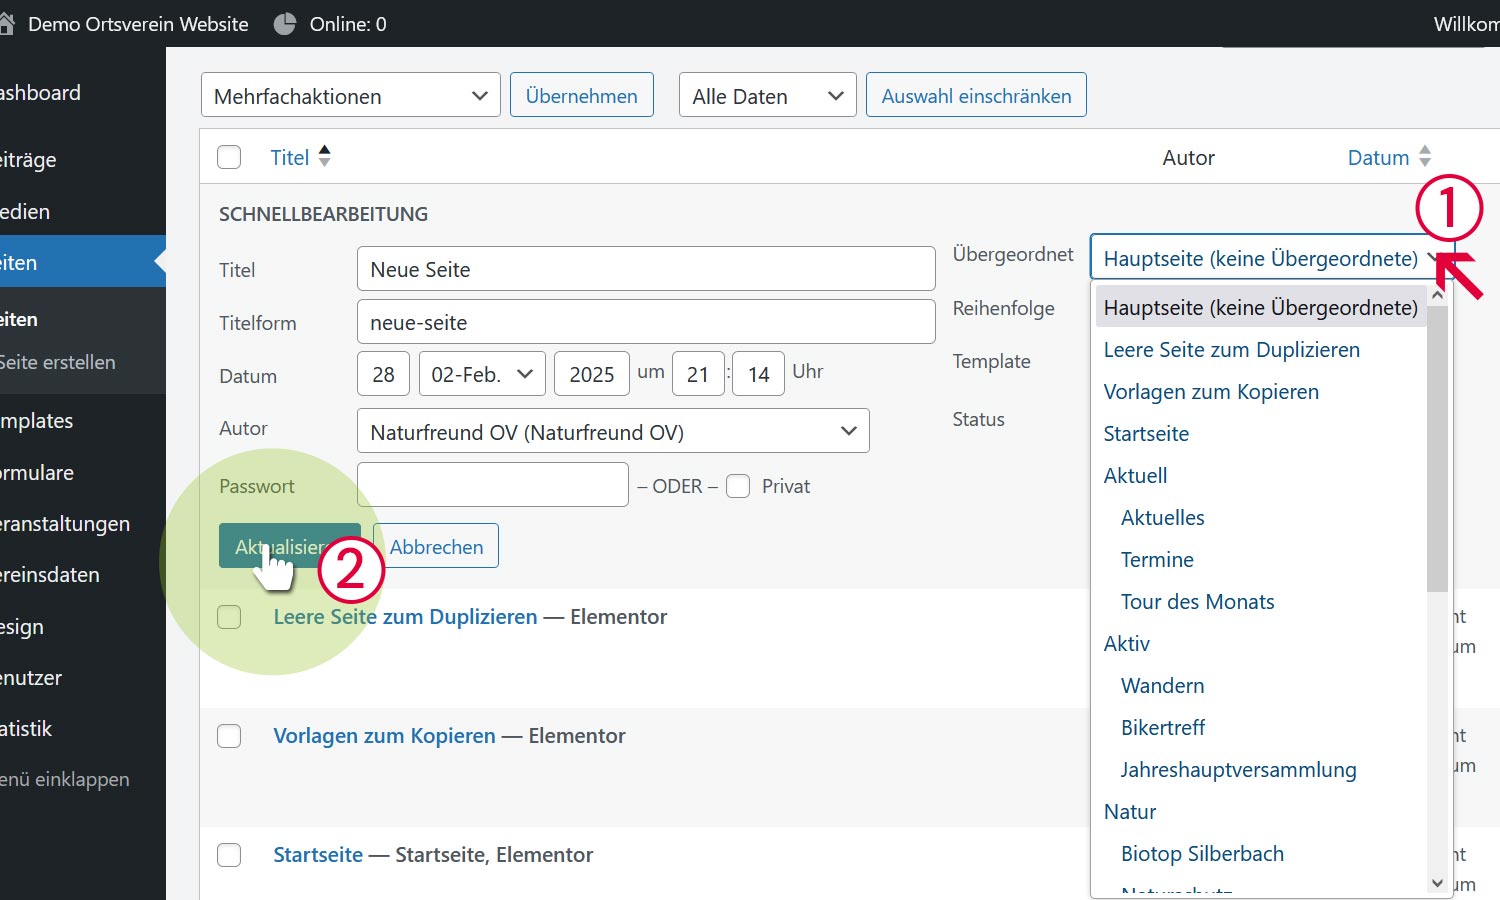Click the minute field showing 14
The image size is (1500, 900).
point(758,374)
